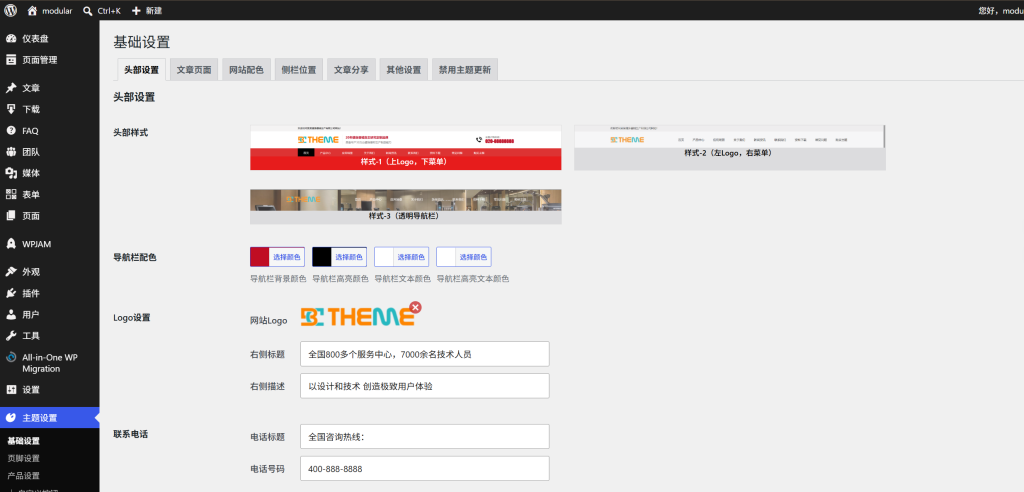Switch to the 禁用主题更新 tab
The width and height of the screenshot is (1024, 492).
tap(465, 70)
